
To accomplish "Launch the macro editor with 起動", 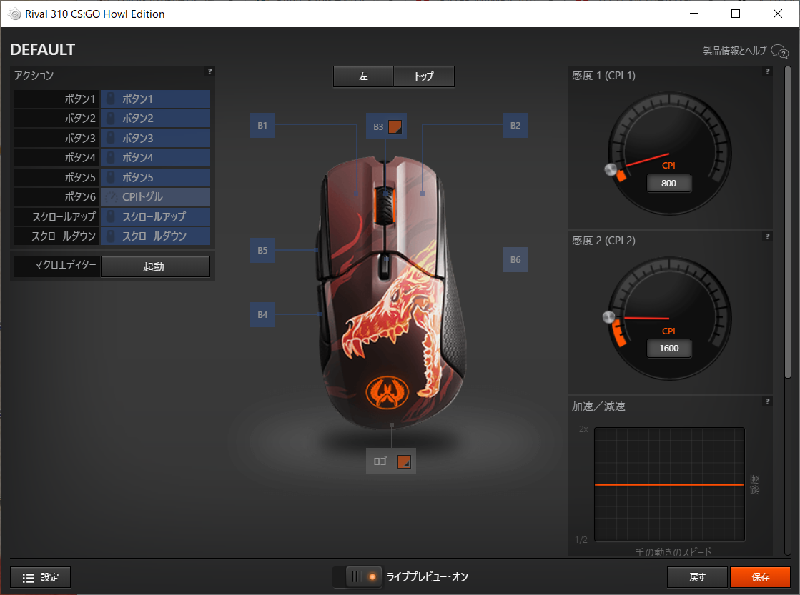I will click(x=156, y=266).
